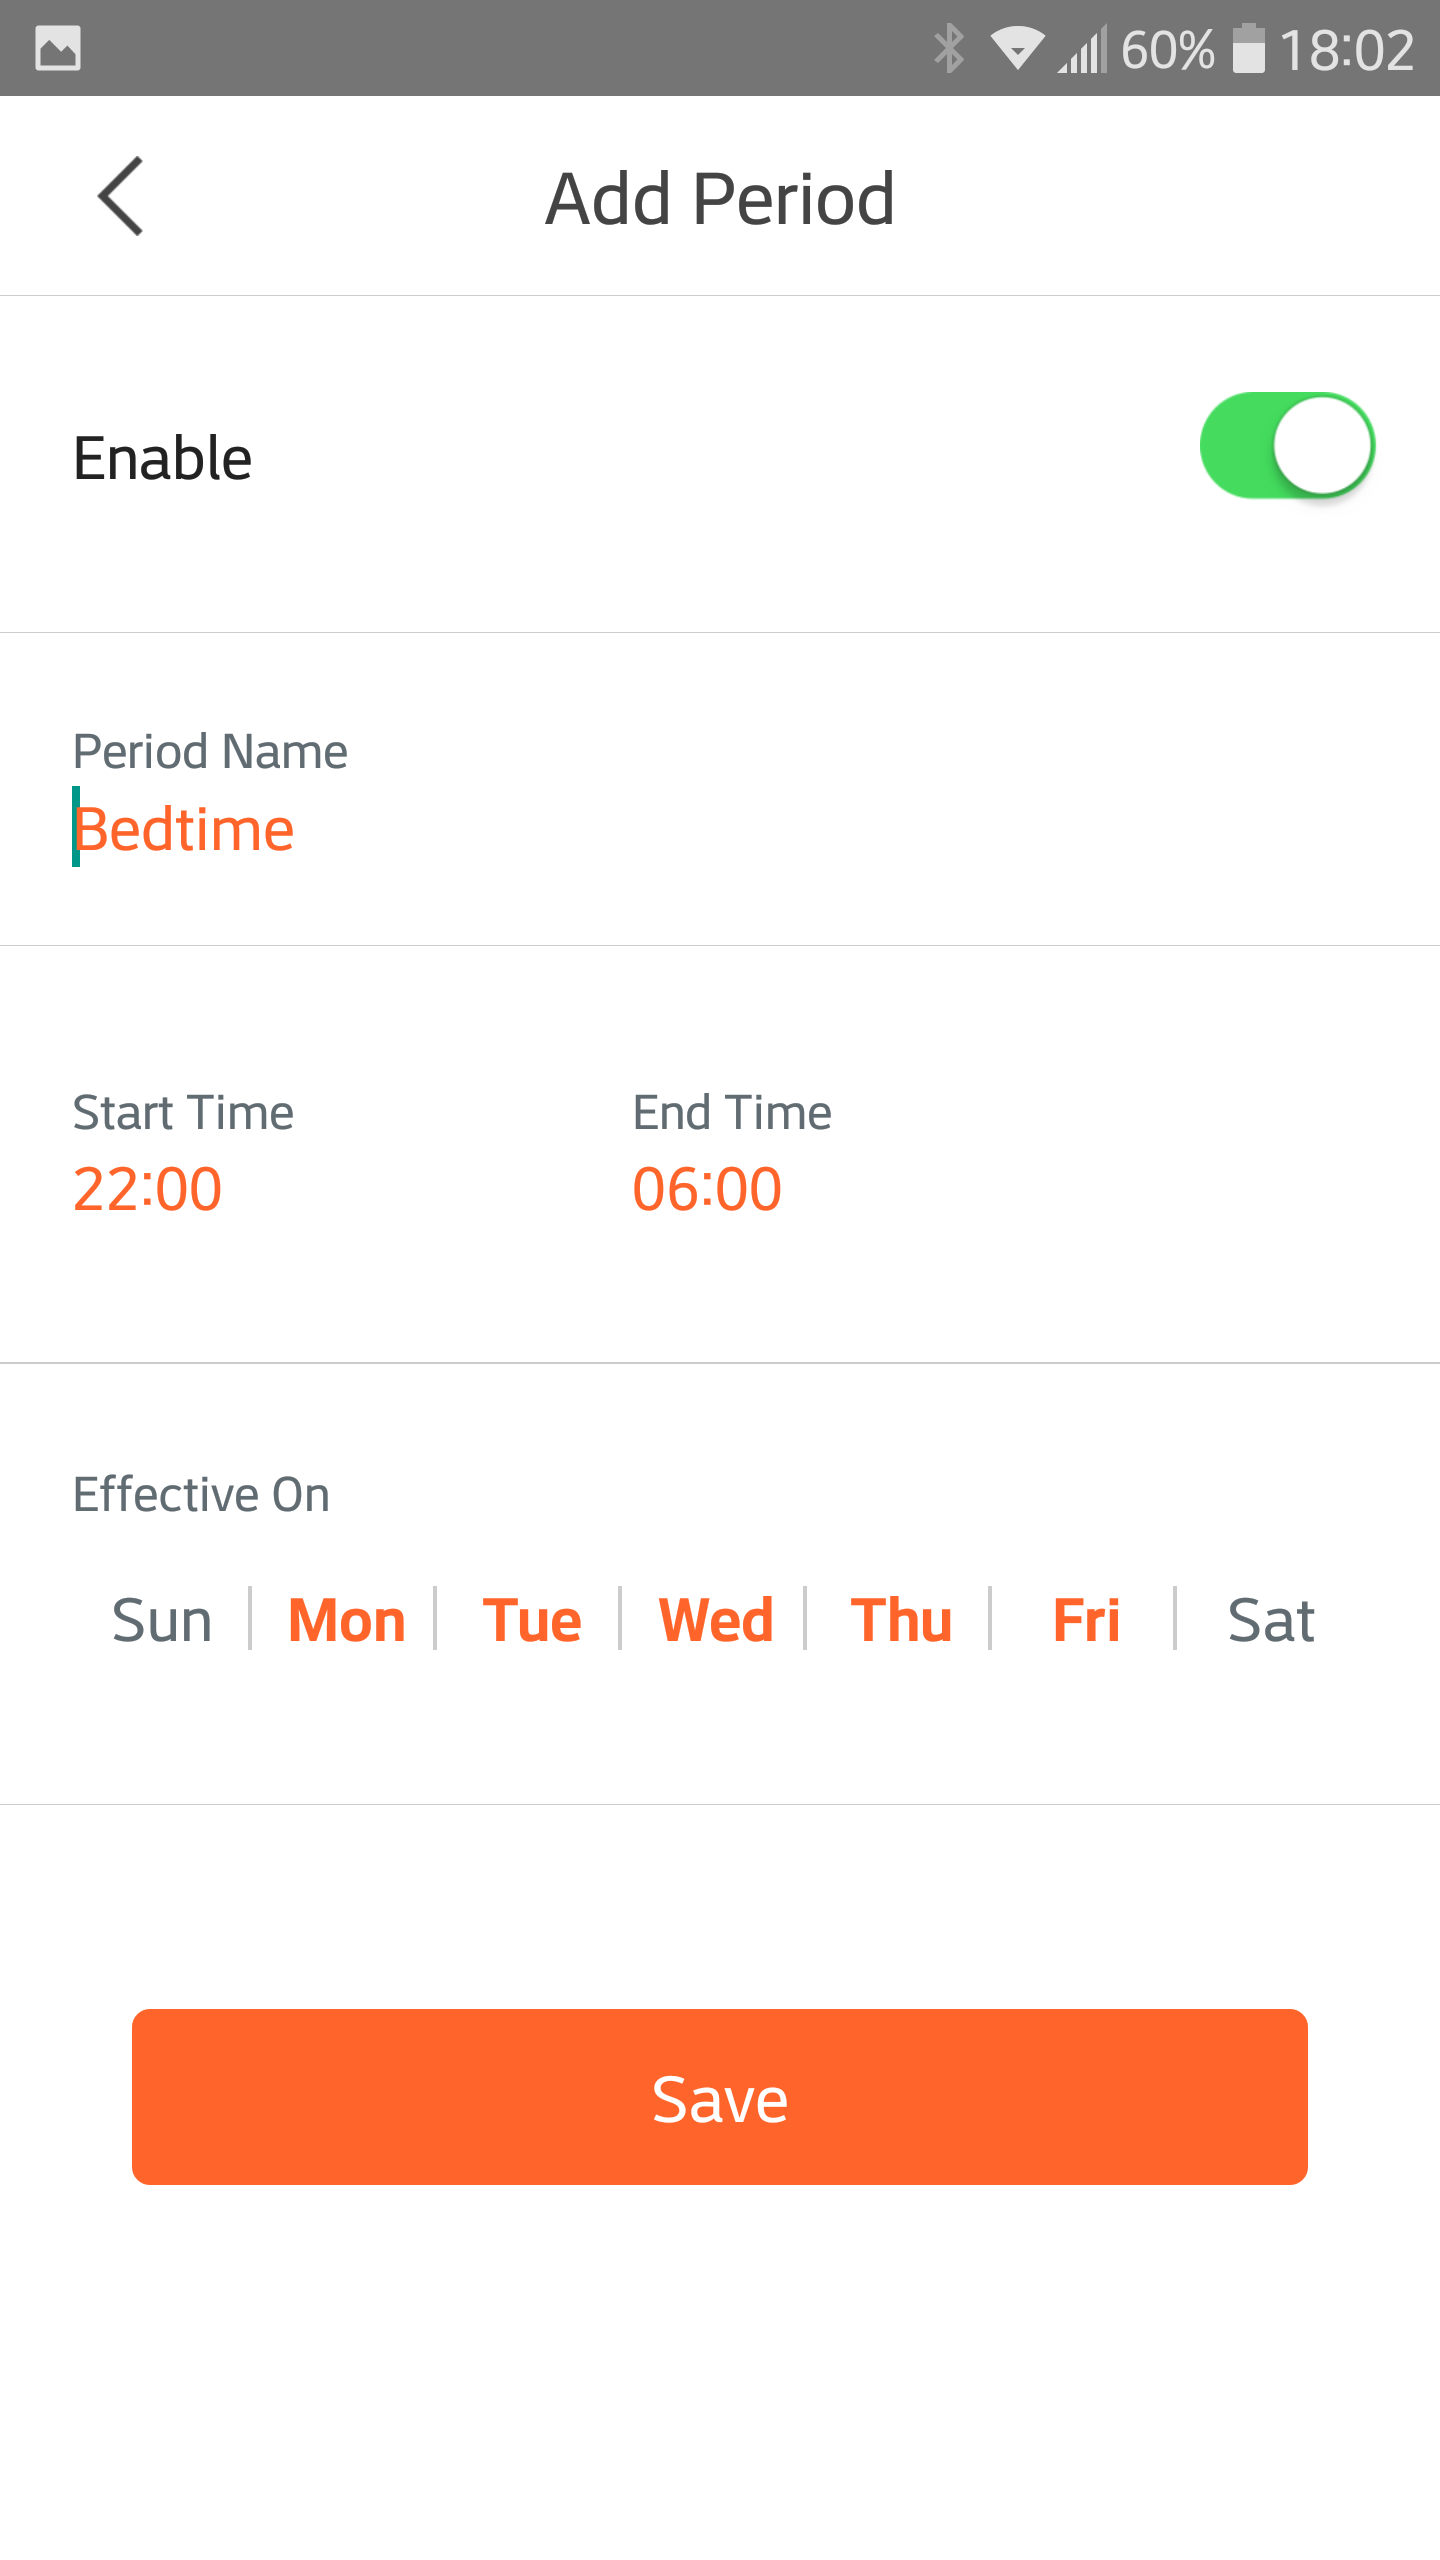The image size is (1440, 2560).
Task: Tap the cellular signal strength icon
Action: click(x=1083, y=50)
